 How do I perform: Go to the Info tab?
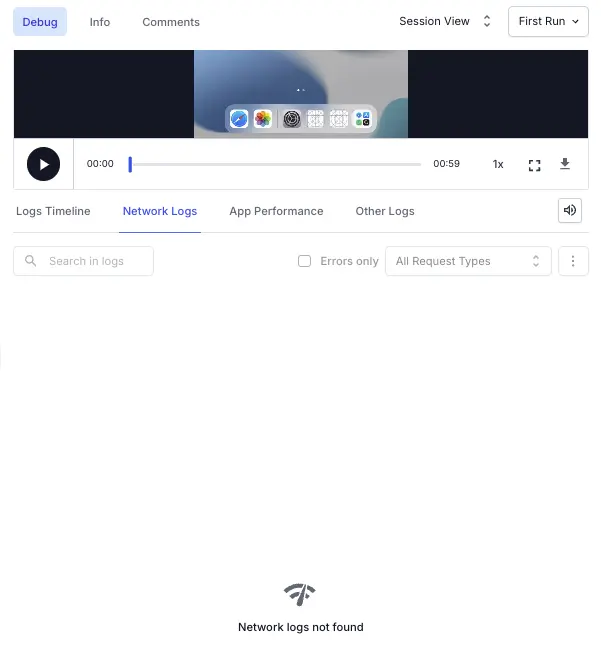(x=100, y=22)
